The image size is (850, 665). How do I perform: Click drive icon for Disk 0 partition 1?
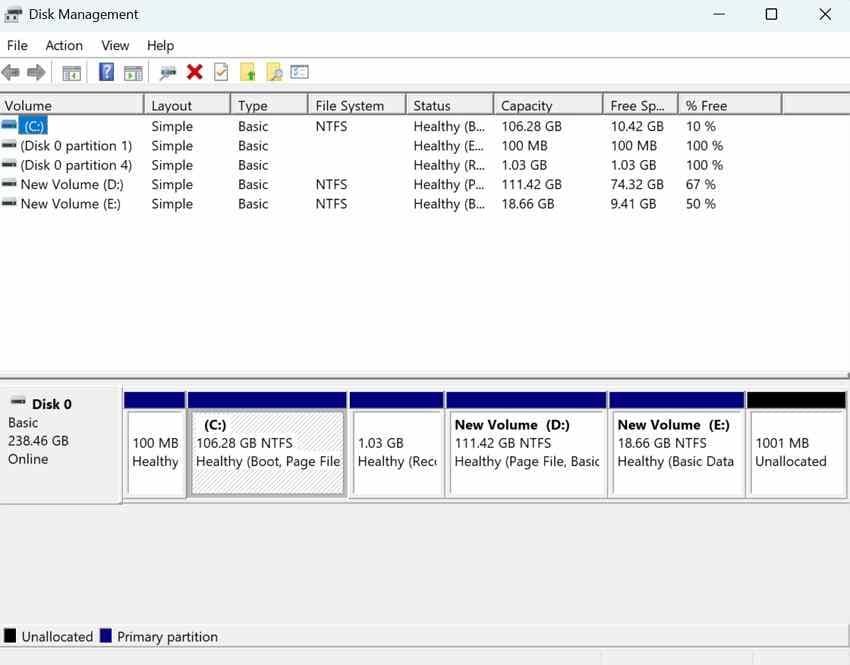pyautogui.click(x=9, y=145)
